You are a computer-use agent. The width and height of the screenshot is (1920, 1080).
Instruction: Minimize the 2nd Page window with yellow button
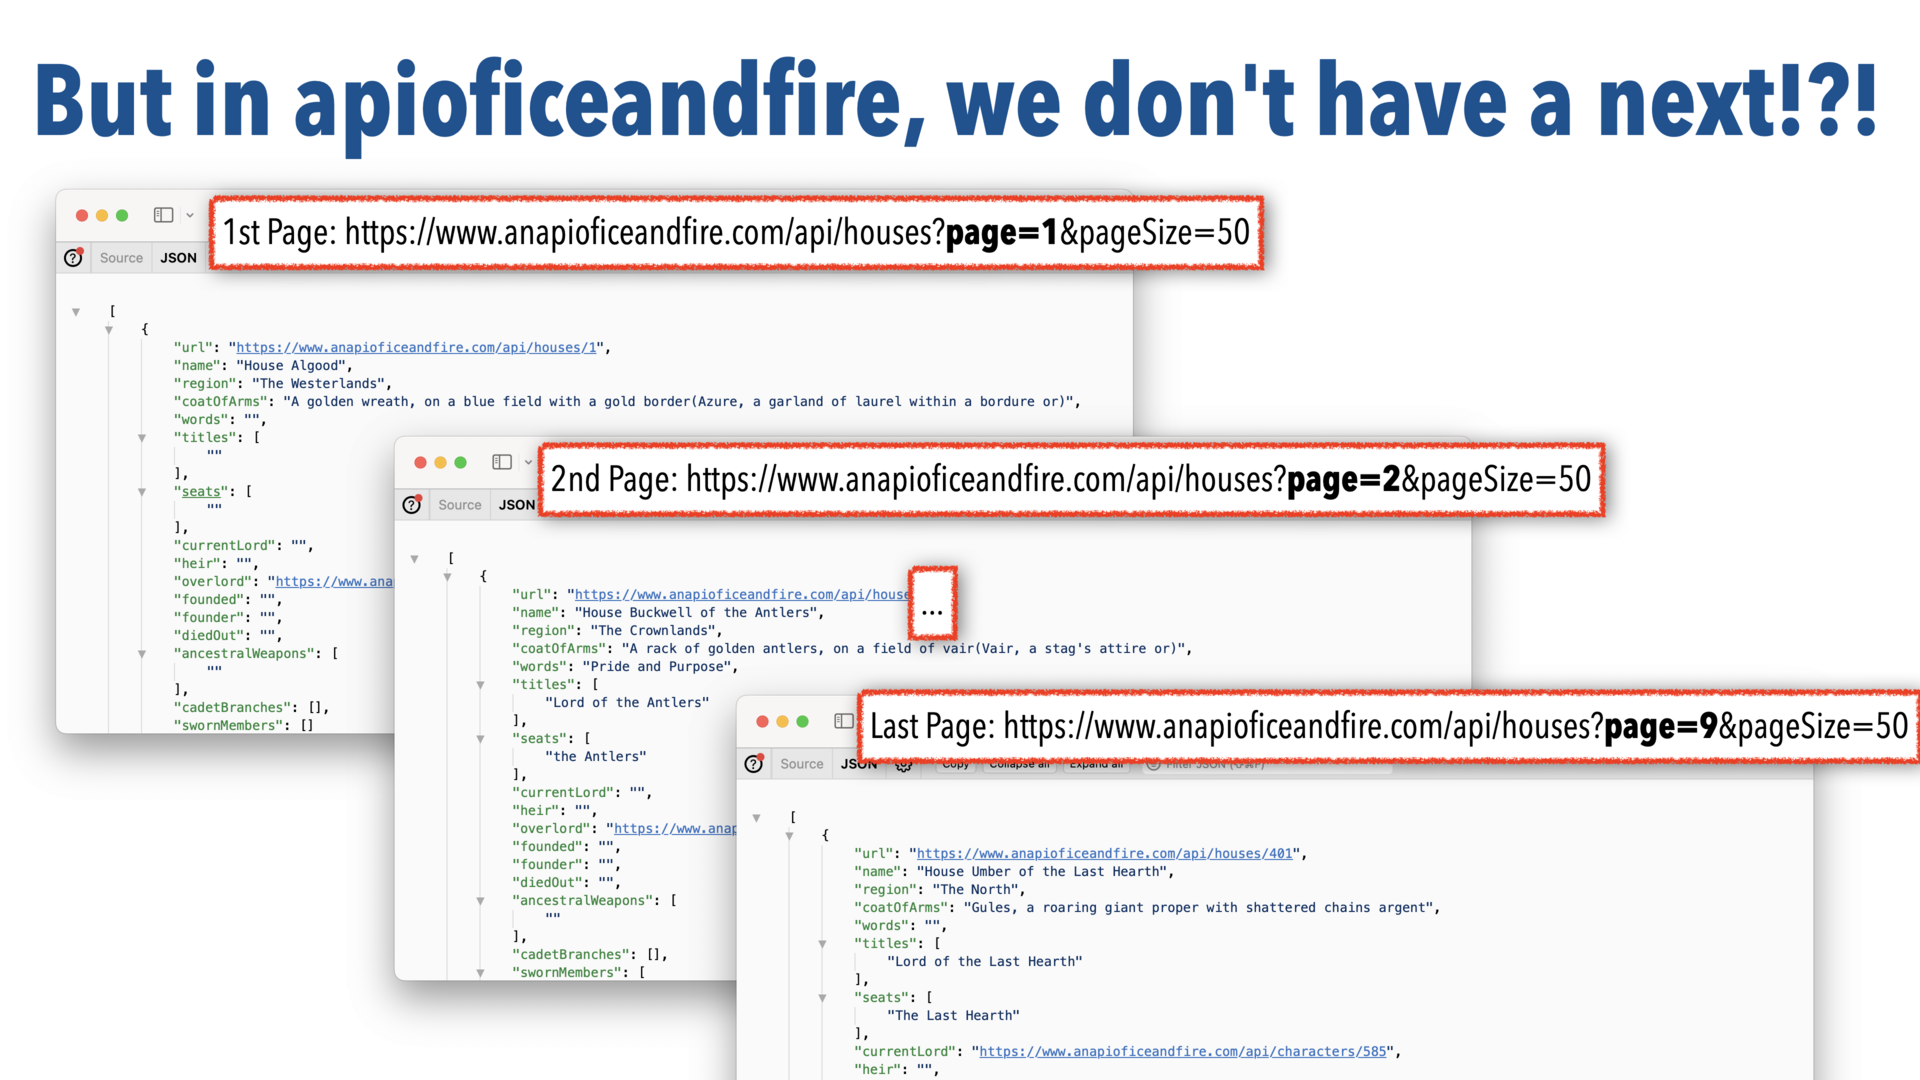[440, 462]
